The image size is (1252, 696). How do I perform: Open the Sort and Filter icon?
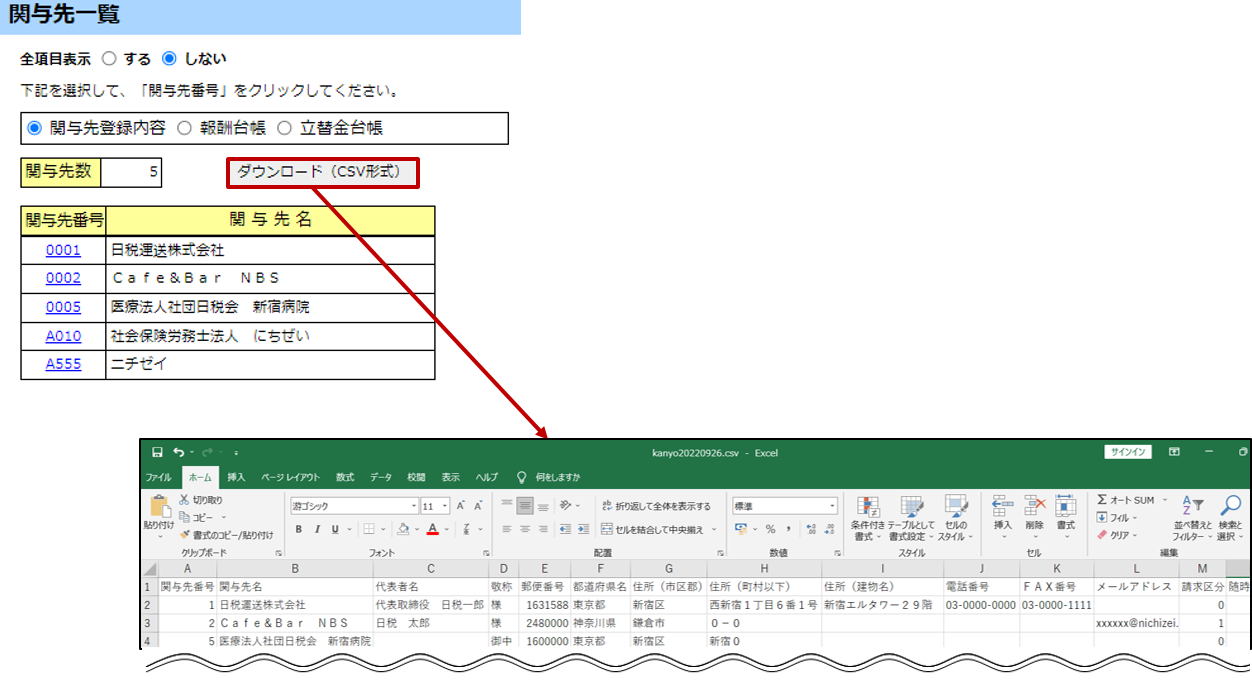click(1192, 507)
